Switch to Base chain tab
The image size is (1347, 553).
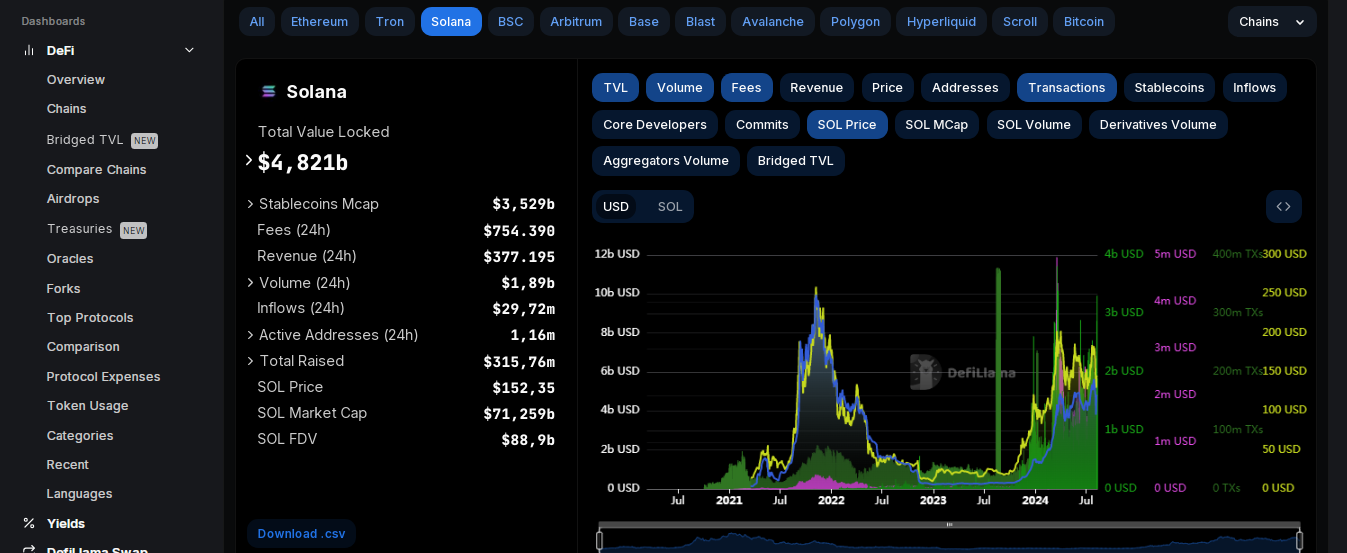644,22
